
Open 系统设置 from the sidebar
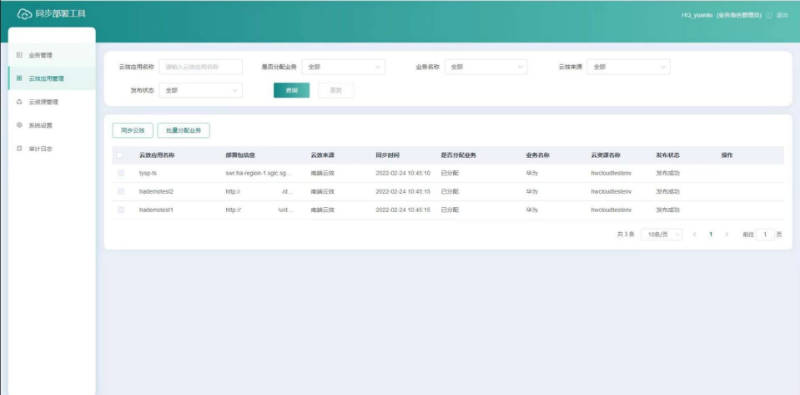point(52,125)
